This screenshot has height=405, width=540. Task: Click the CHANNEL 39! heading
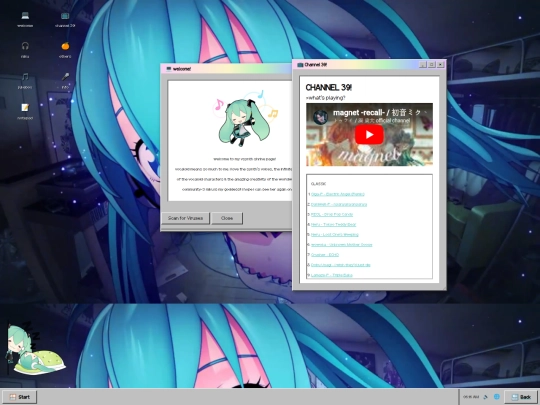(329, 87)
